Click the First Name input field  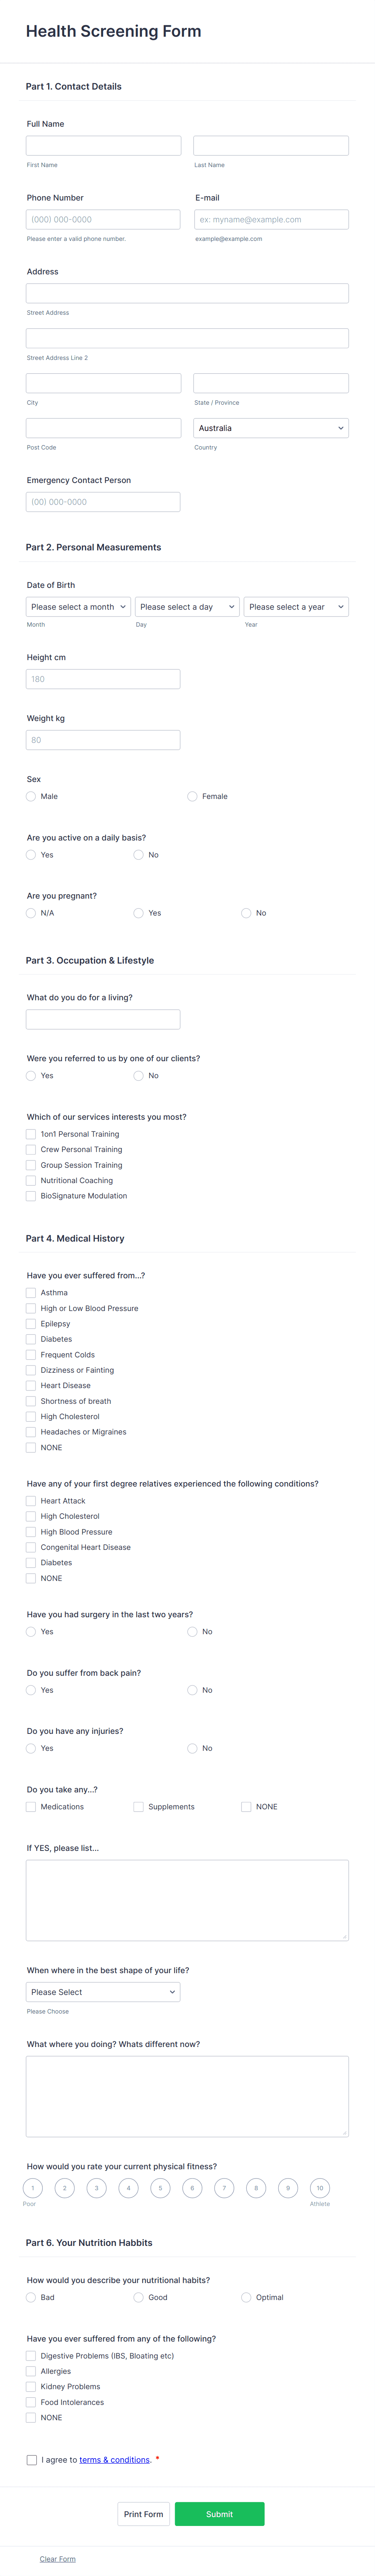[x=102, y=144]
